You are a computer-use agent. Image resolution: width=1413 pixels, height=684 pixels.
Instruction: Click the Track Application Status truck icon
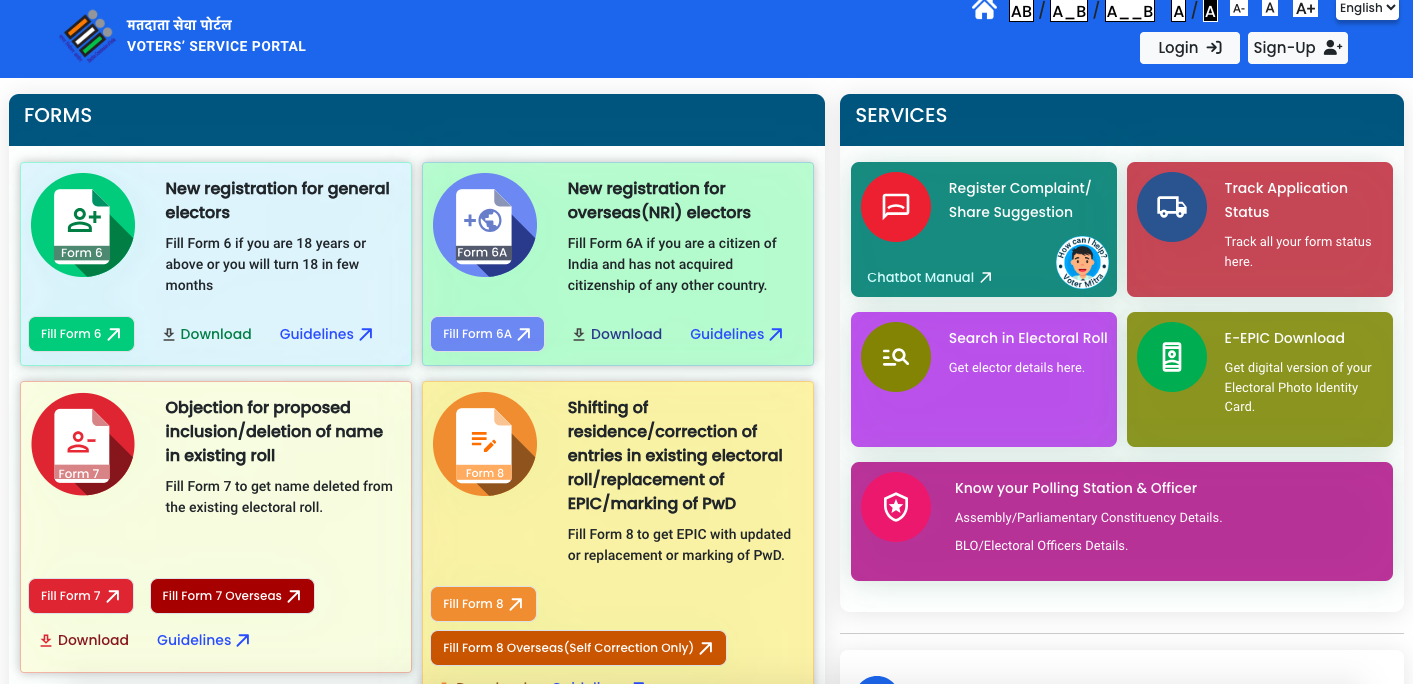click(1171, 207)
